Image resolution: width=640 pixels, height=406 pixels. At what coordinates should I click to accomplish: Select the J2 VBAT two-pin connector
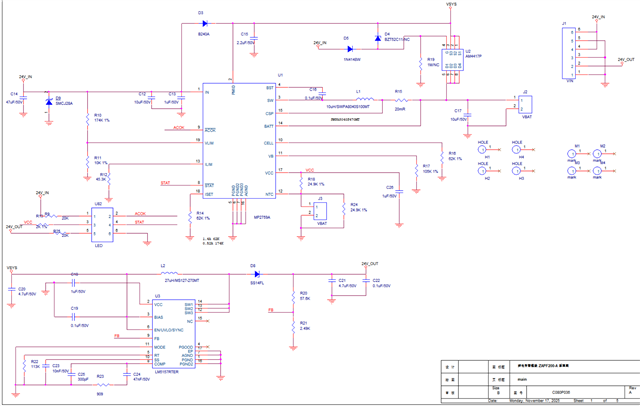point(525,105)
